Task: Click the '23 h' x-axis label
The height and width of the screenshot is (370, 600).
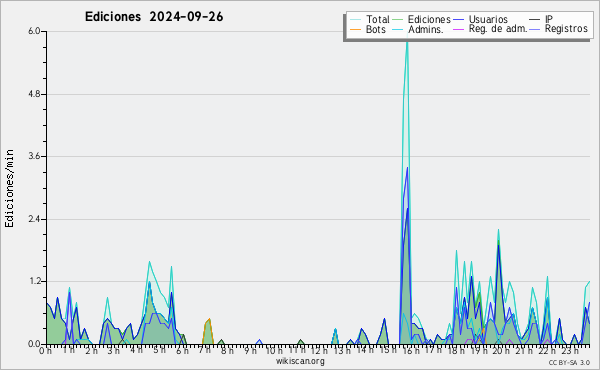Action: click(x=570, y=350)
